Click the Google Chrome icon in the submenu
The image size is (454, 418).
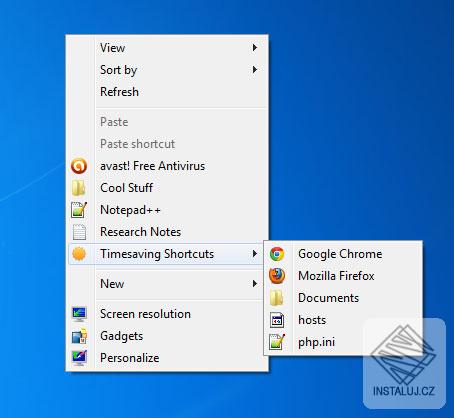(277, 254)
